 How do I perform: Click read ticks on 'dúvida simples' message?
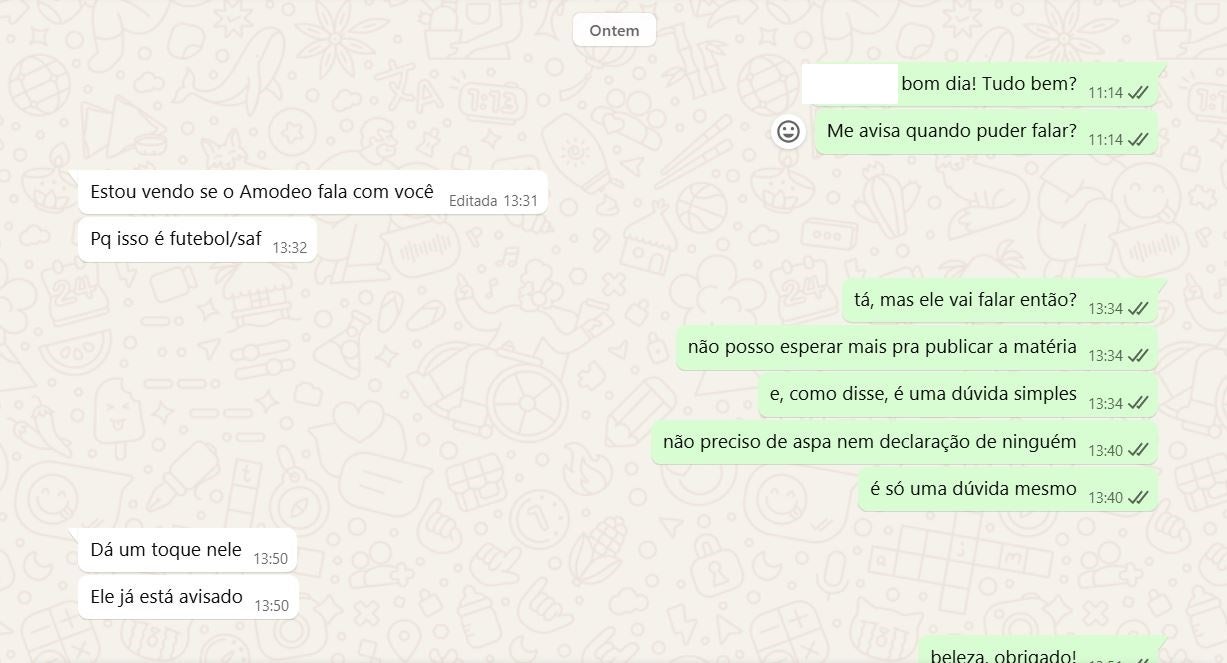point(1138,403)
